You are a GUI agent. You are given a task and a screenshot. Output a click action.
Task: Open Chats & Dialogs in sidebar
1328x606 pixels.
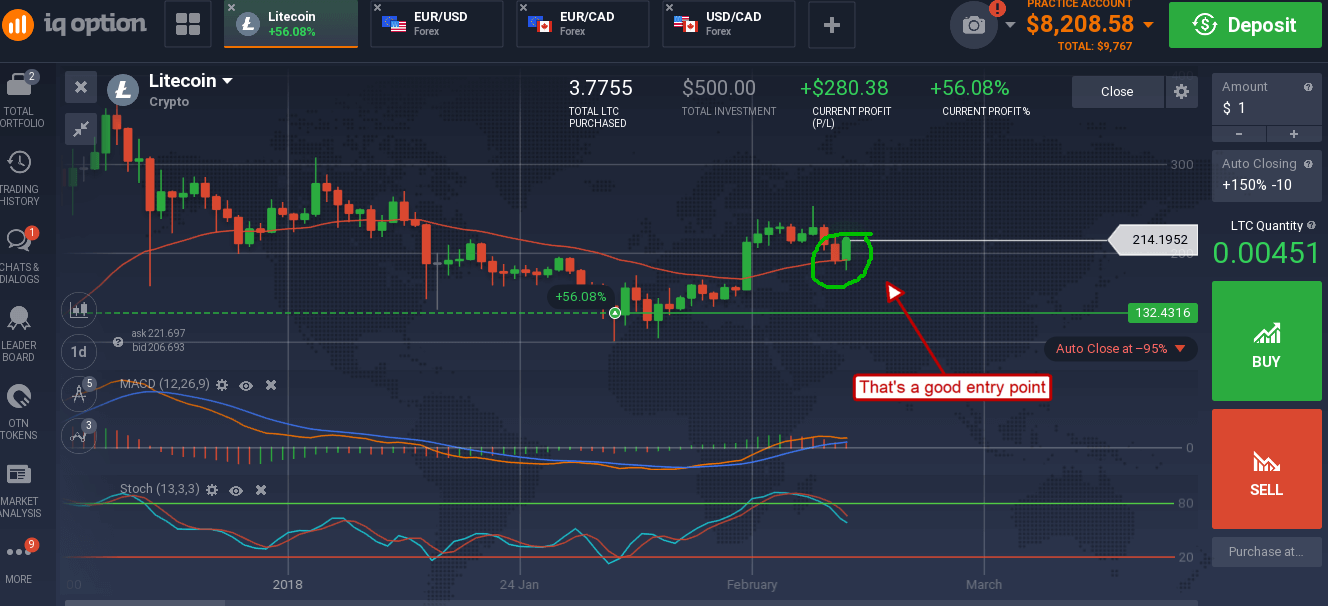[x=19, y=256]
